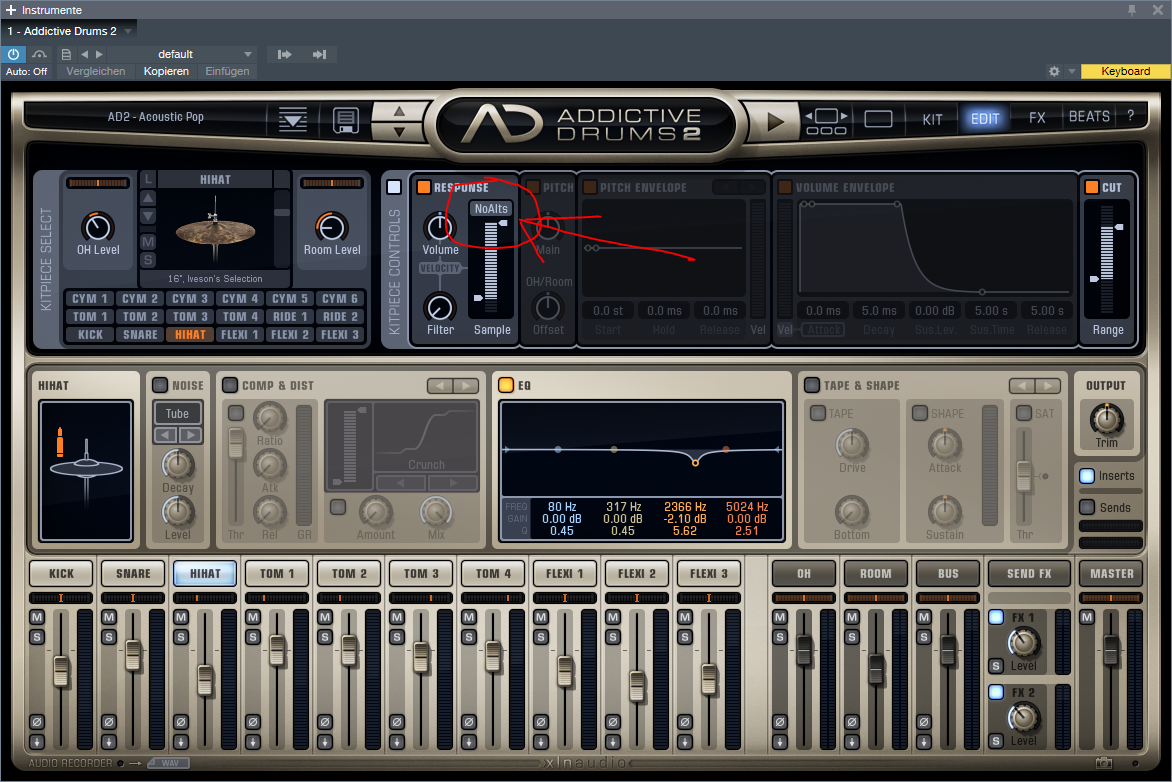This screenshot has height=782, width=1172.
Task: Click the save preset floppy disk icon
Action: (x=346, y=120)
